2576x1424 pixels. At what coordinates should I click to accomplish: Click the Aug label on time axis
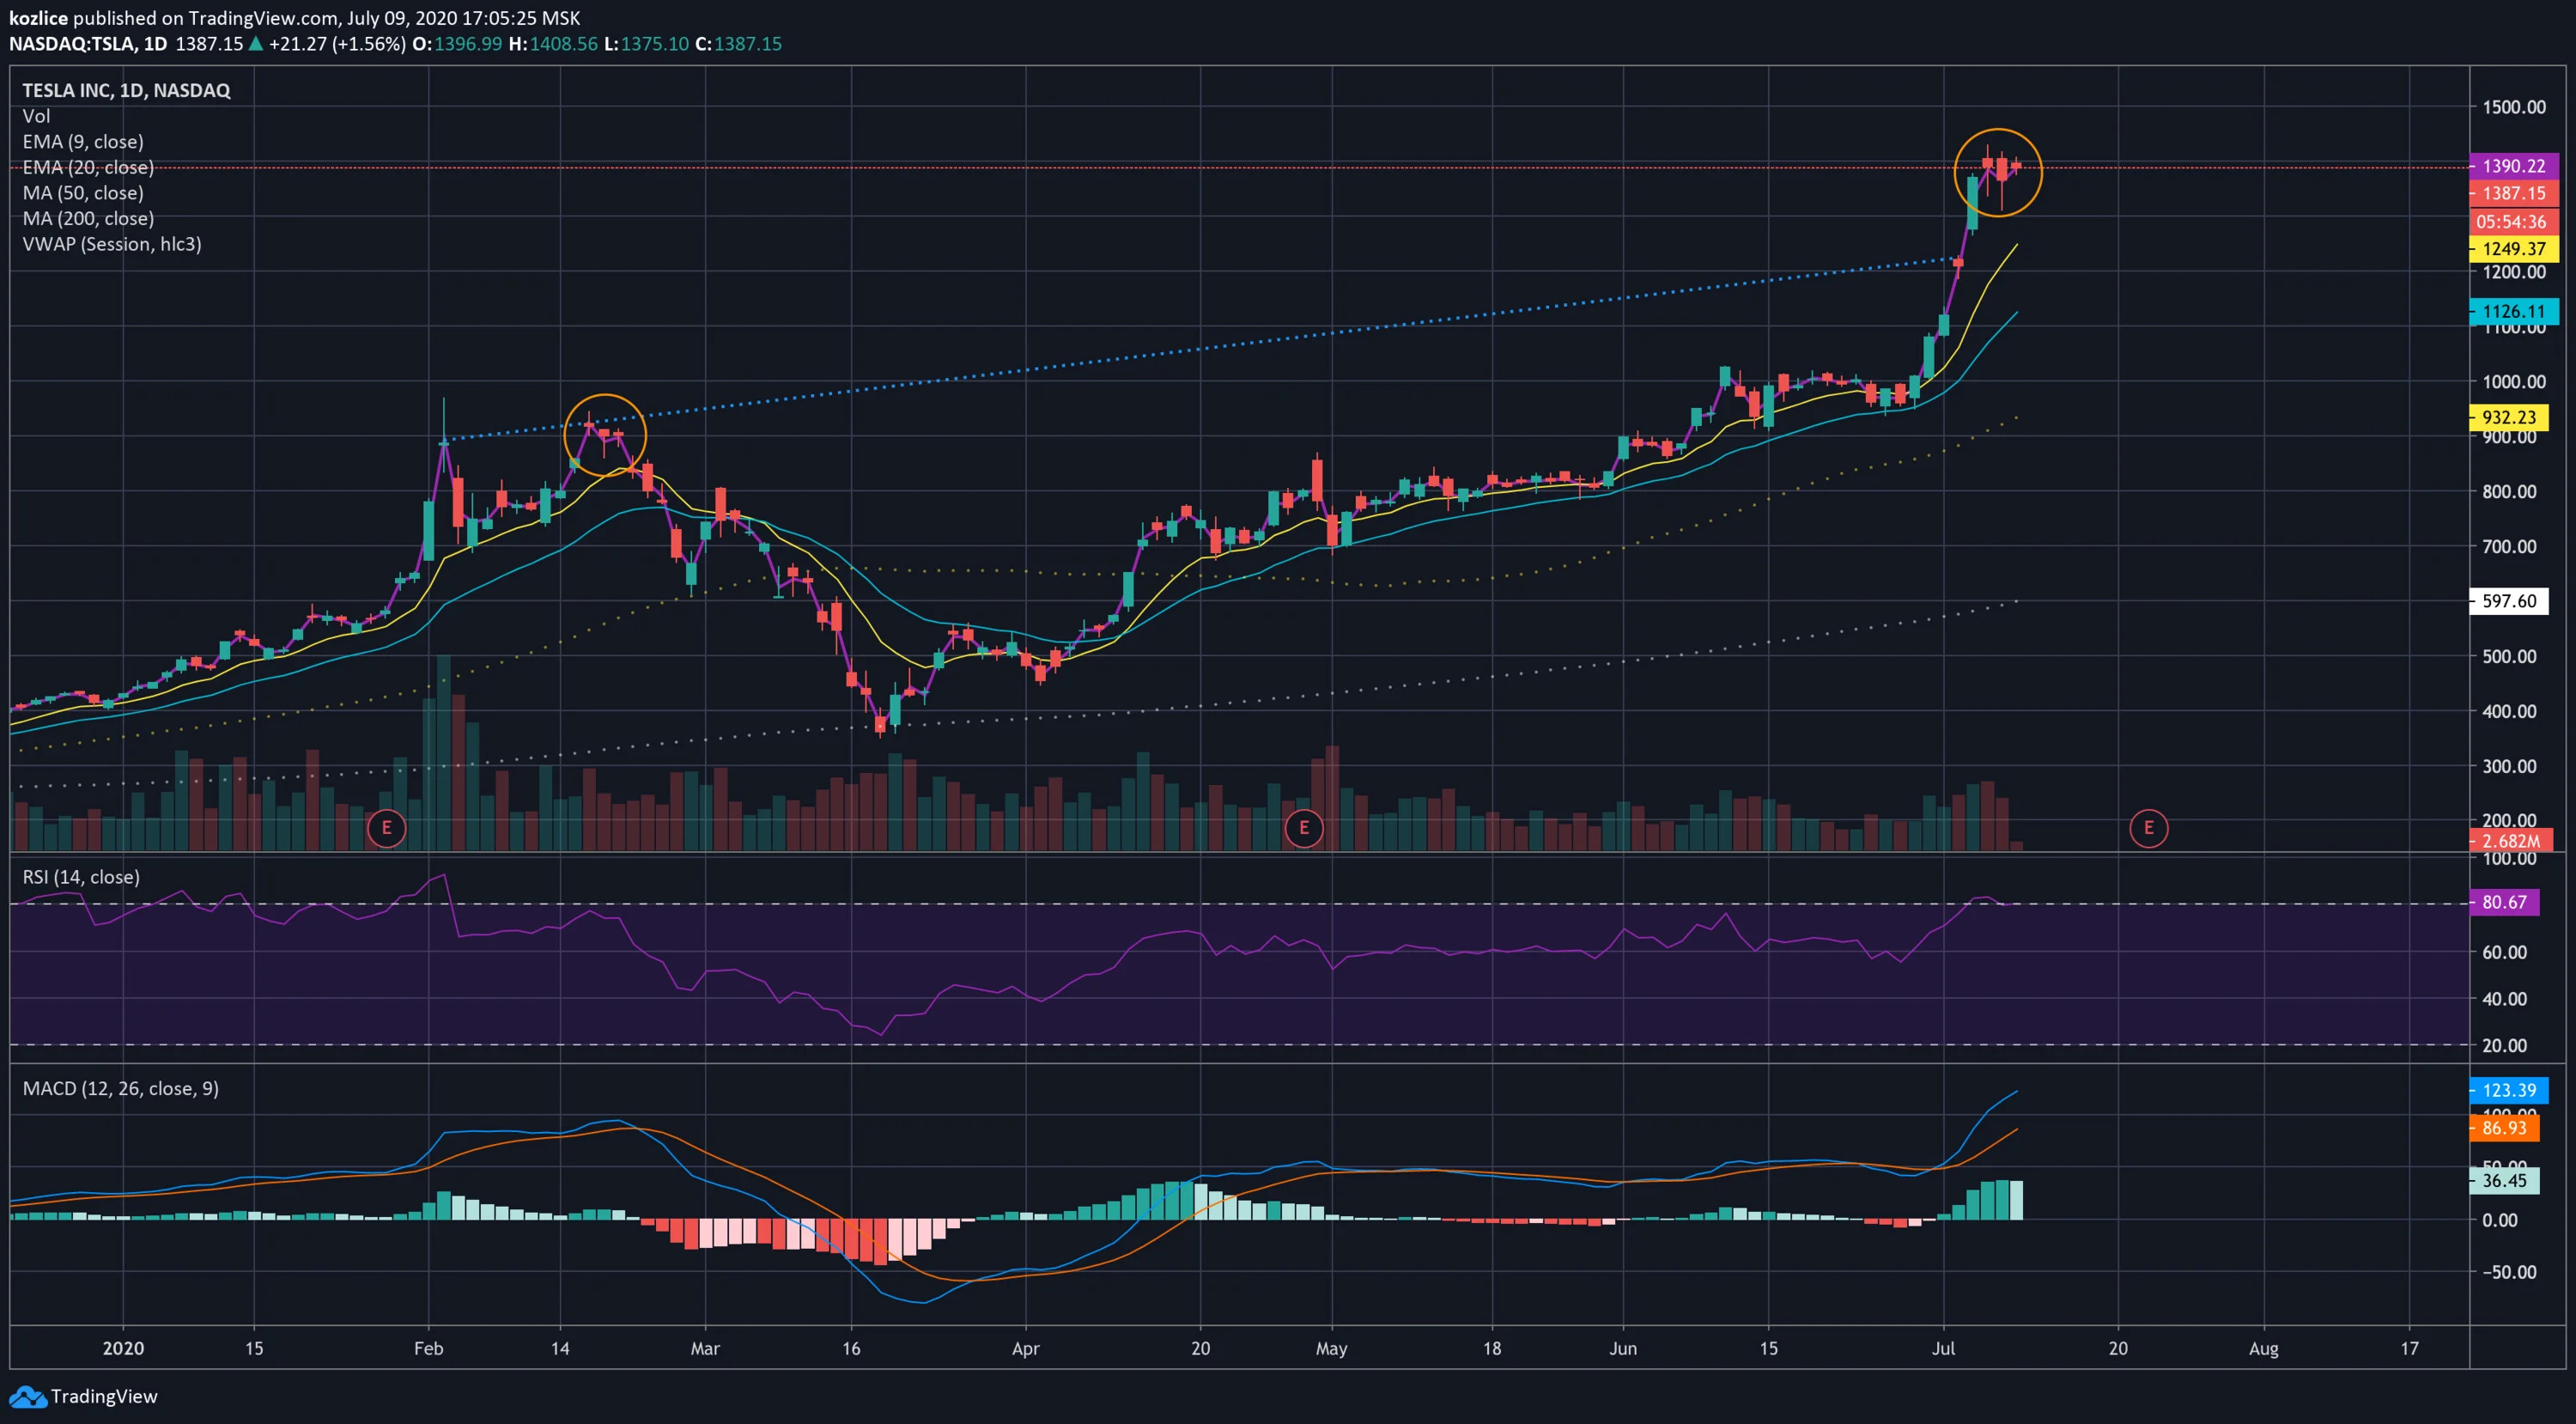coord(2263,1348)
